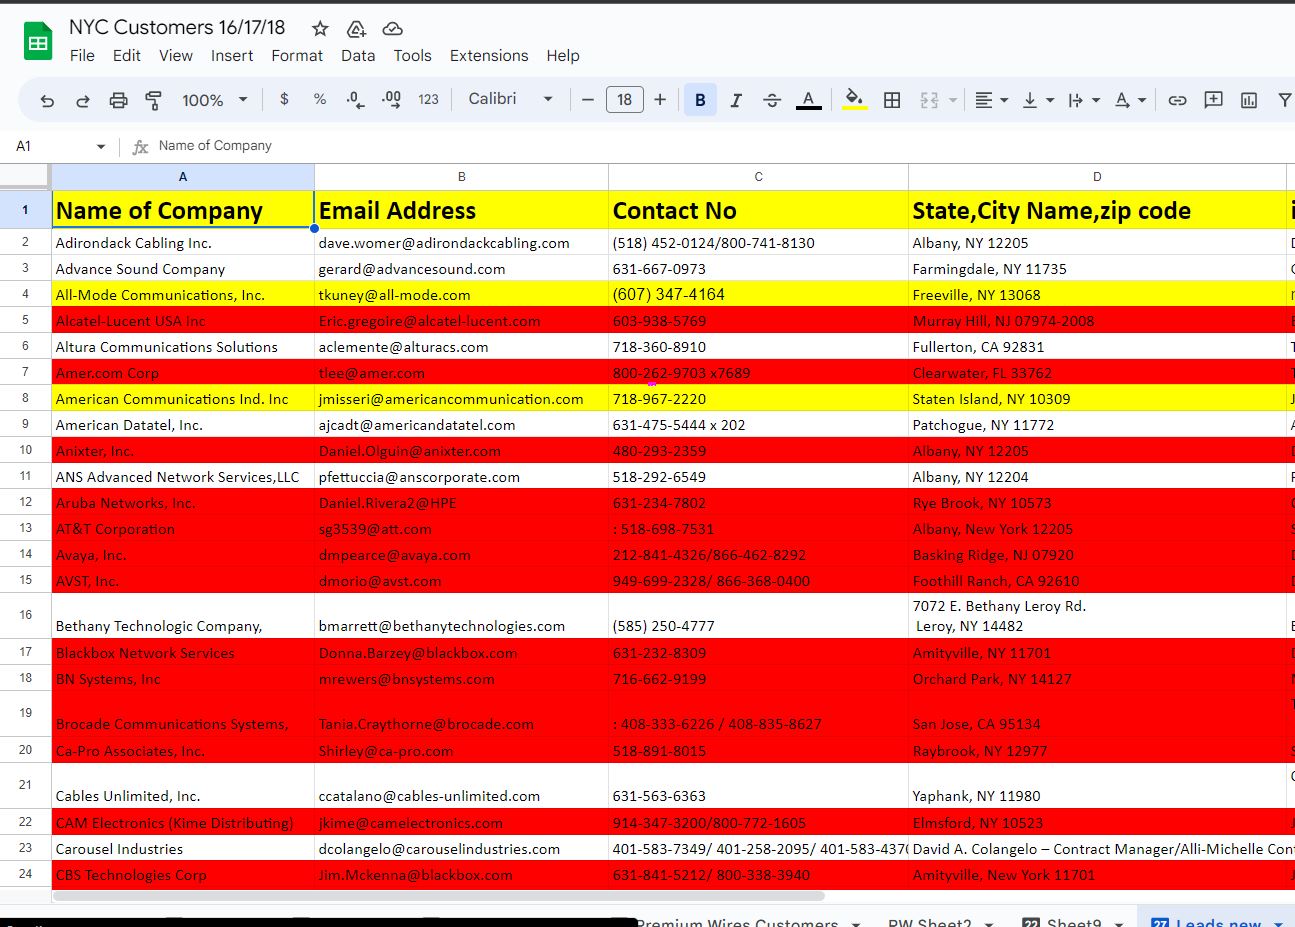
Task: Toggle Strikethrough formatting
Action: [x=772, y=100]
